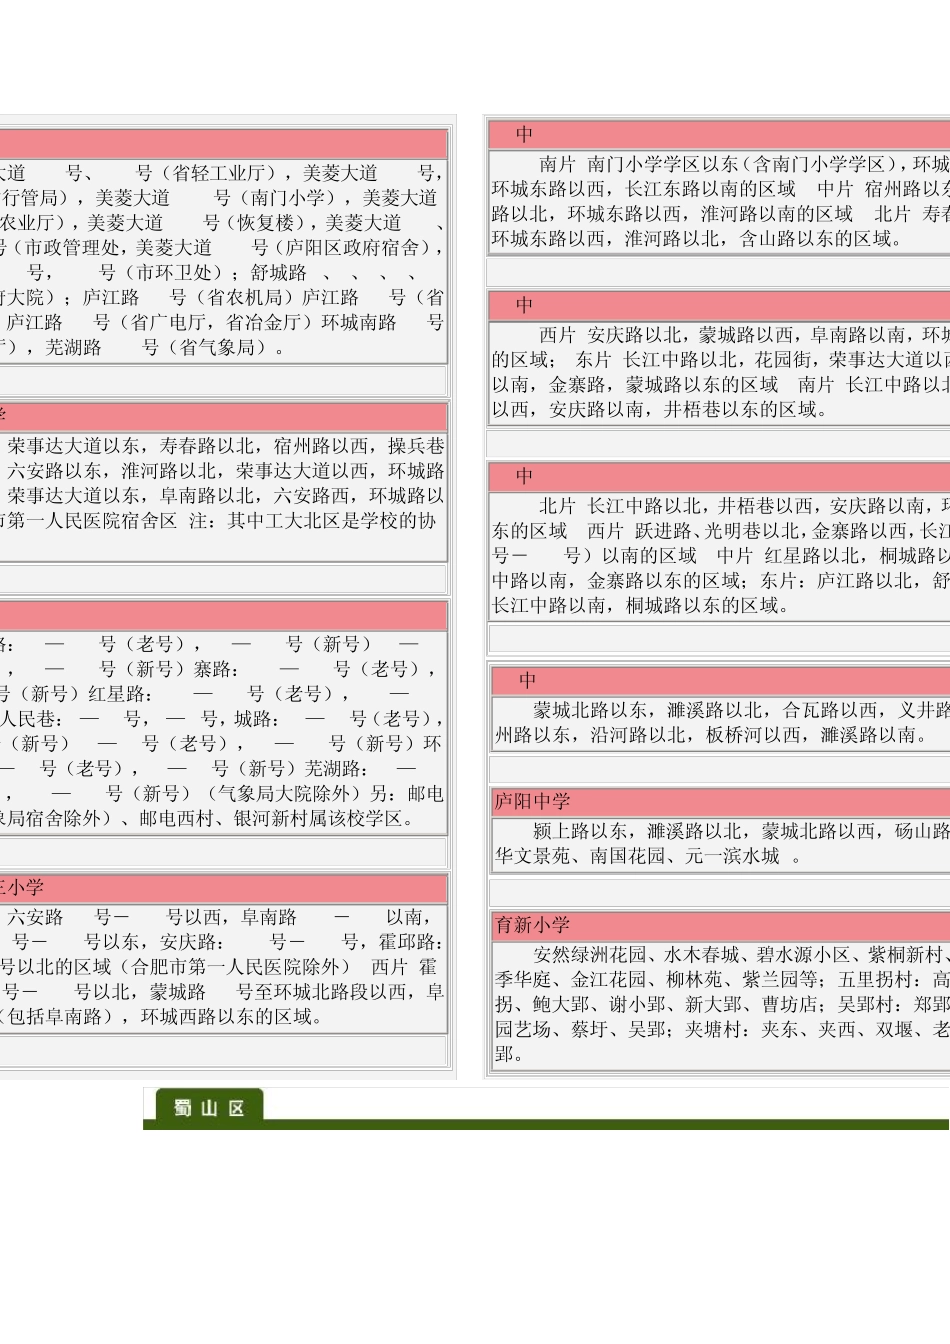The height and width of the screenshot is (1344, 950).
Task: Click the line "西片 安庆路以北,蒙城路以西,阜南路以南"
Action: pyautogui.click(x=743, y=335)
